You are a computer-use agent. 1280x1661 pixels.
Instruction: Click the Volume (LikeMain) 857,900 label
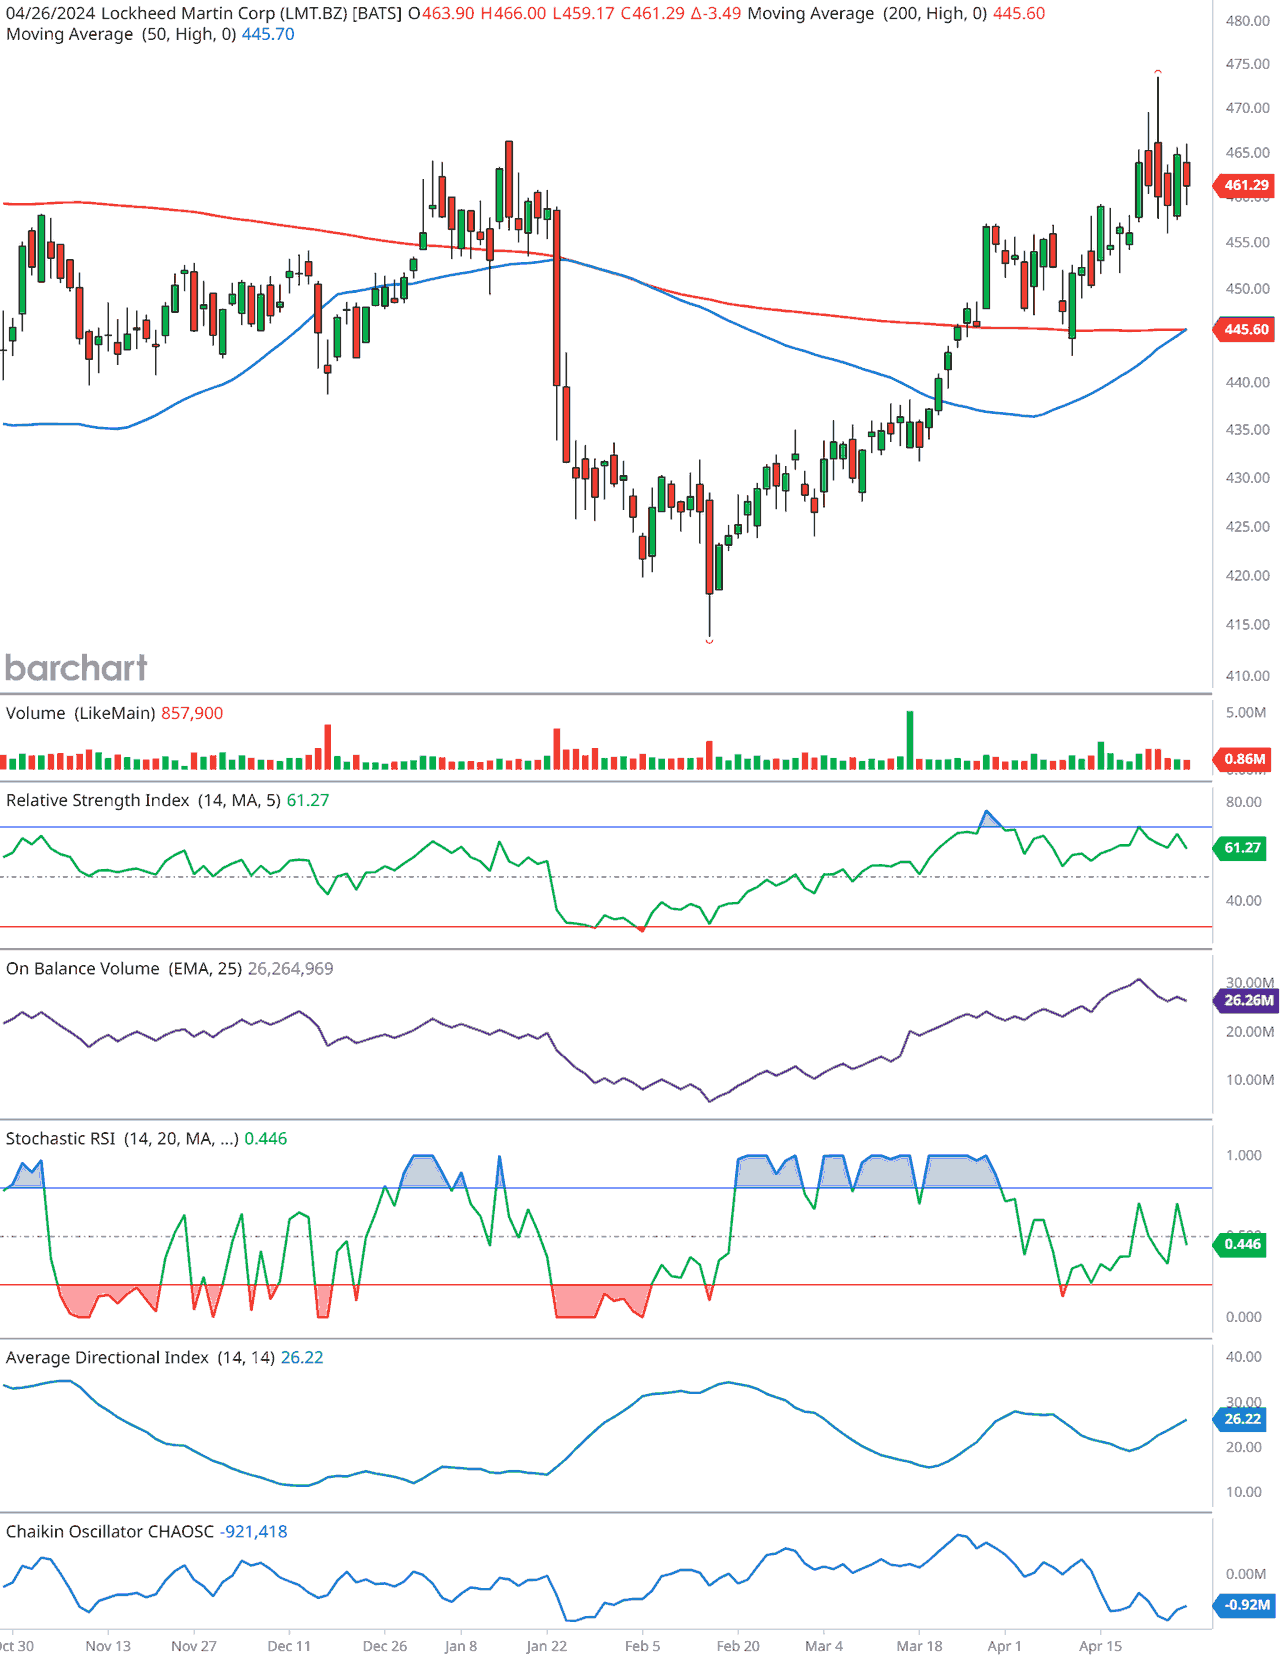[x=114, y=713]
